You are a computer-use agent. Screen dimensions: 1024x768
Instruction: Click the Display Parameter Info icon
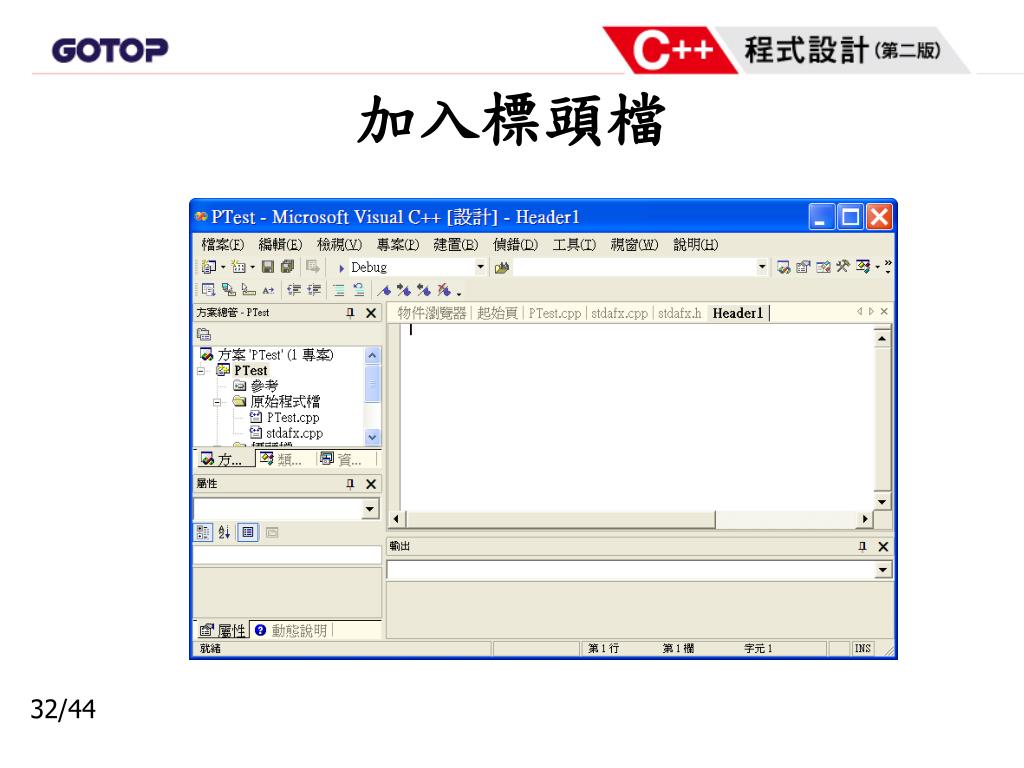click(x=229, y=289)
